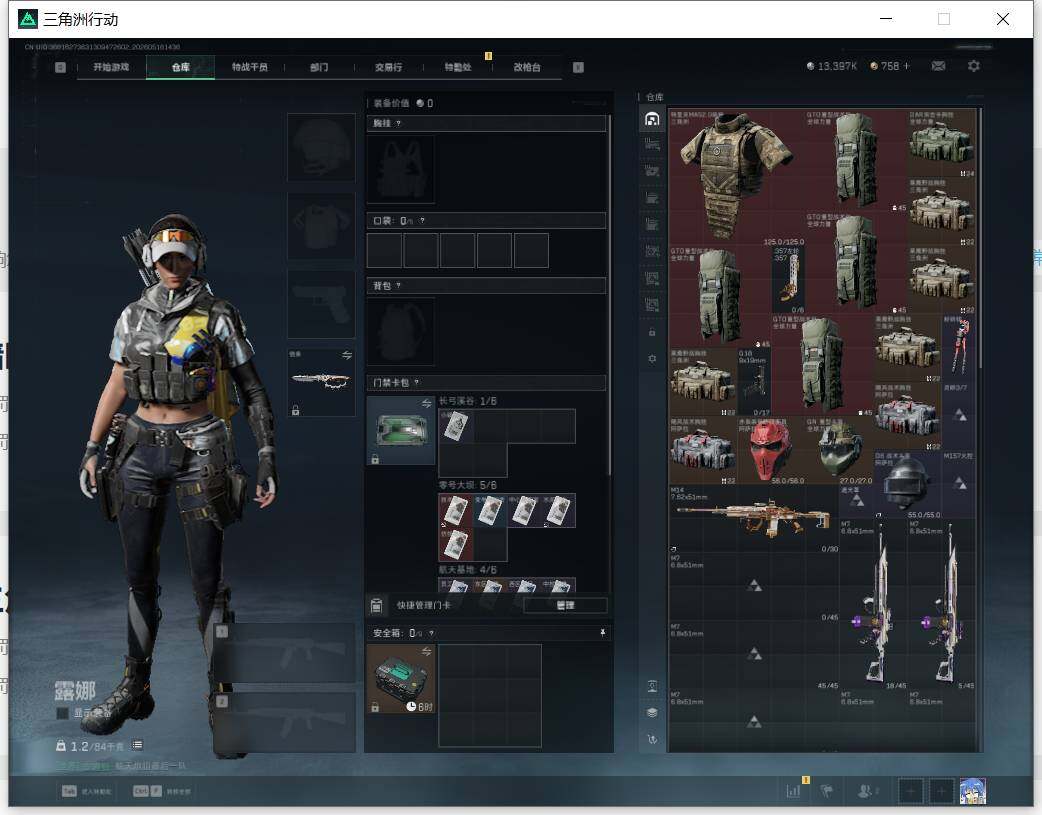Open the friends icon in bottom bar
Viewport: 1042px width, 815px height.
(x=865, y=791)
